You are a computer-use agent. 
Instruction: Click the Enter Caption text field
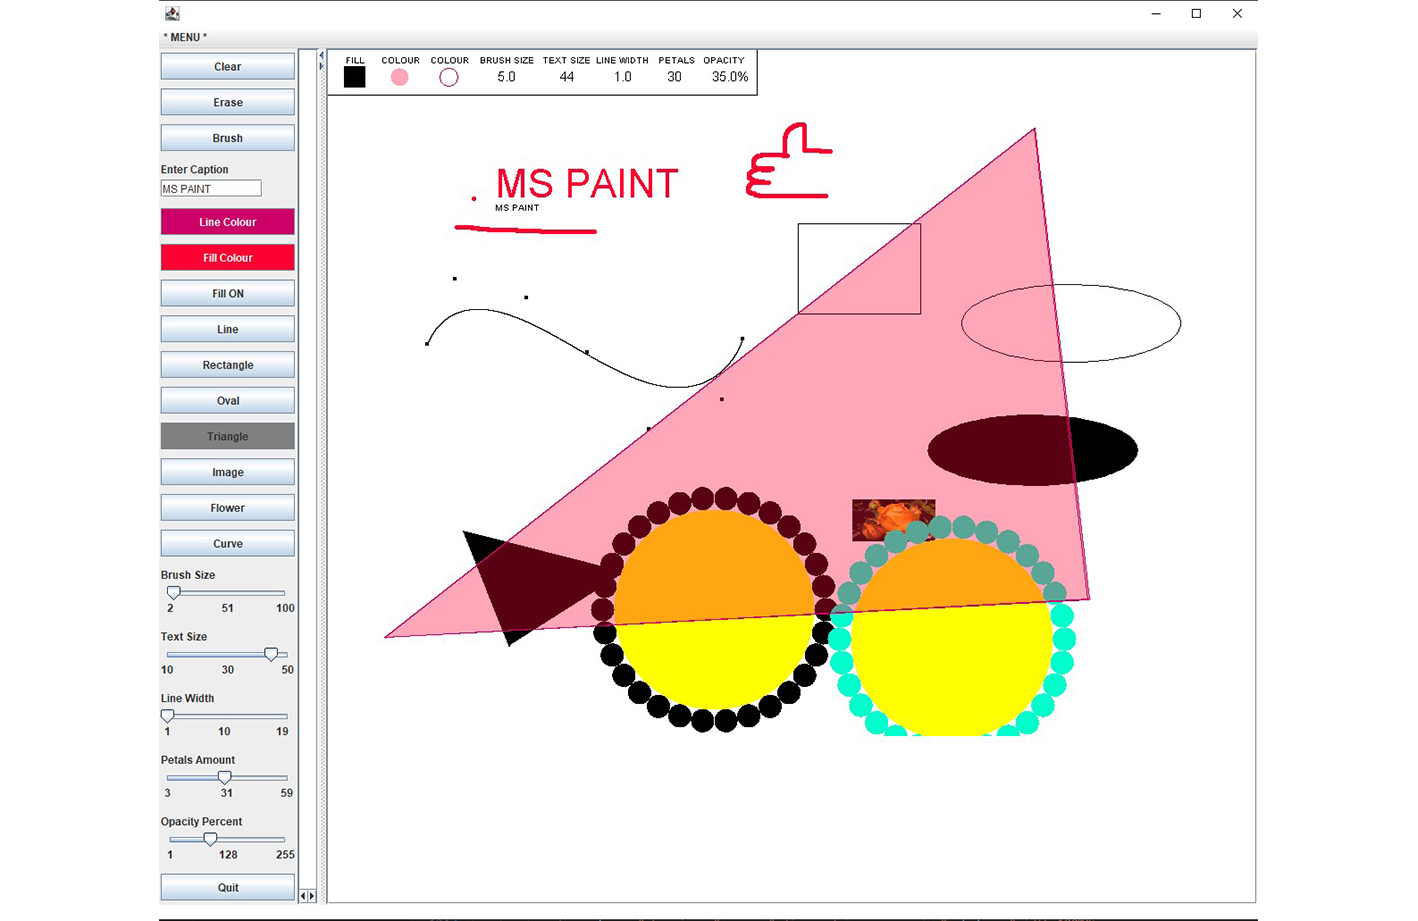pos(211,189)
